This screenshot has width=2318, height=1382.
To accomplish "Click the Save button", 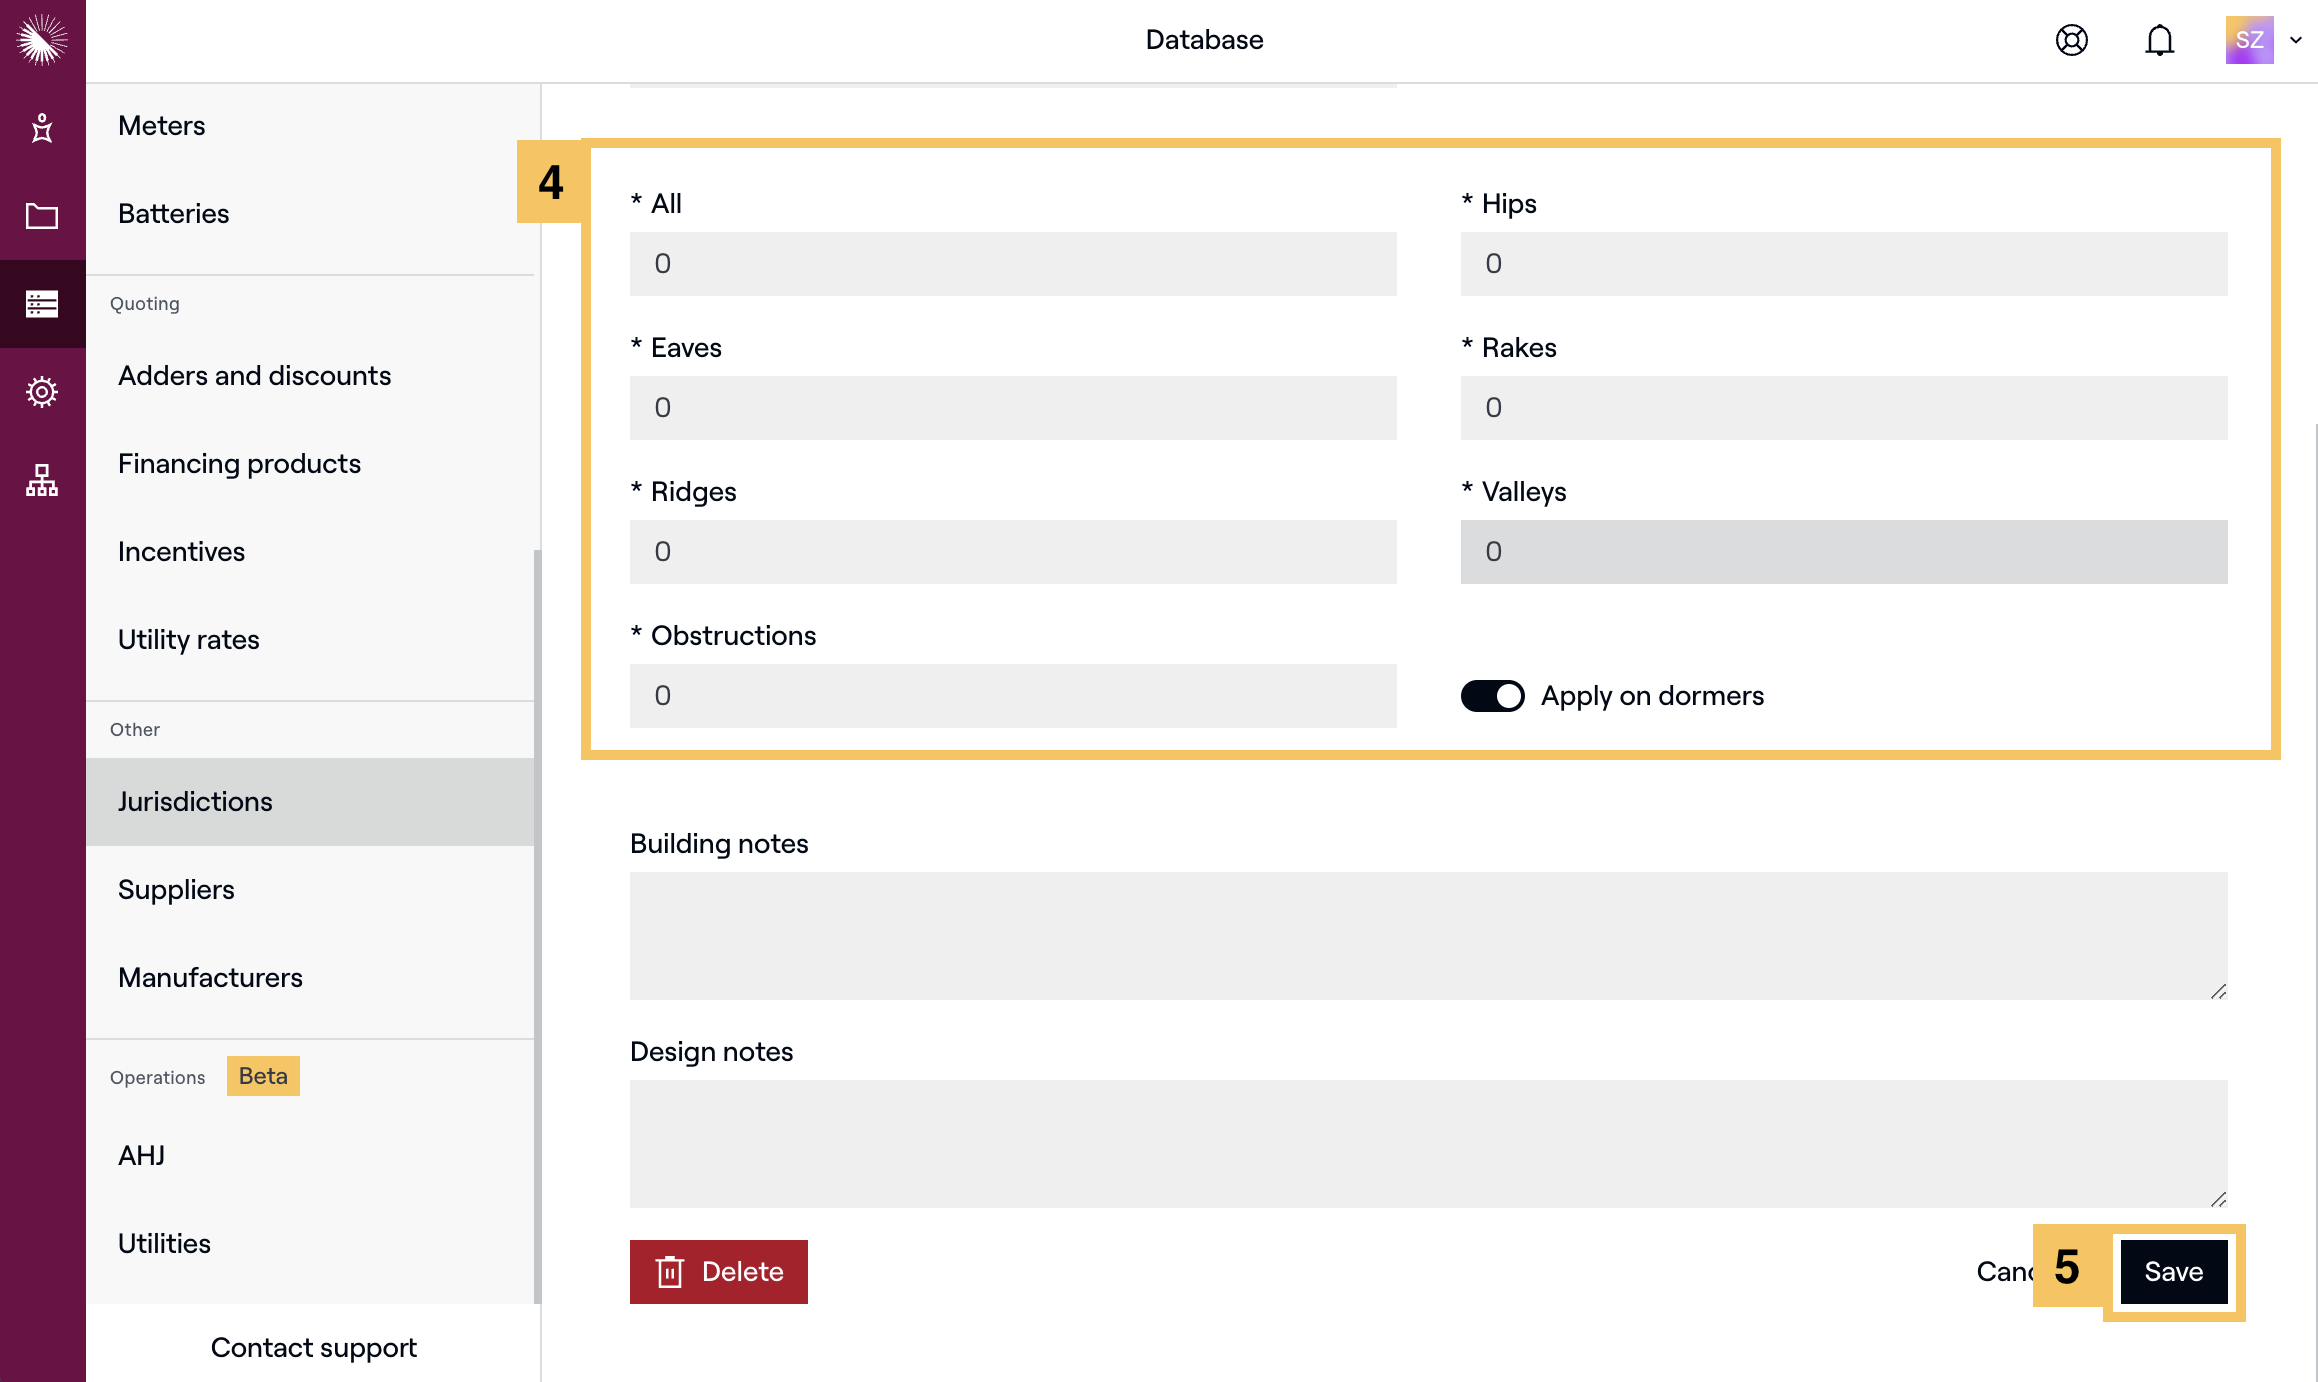I will click(2173, 1271).
